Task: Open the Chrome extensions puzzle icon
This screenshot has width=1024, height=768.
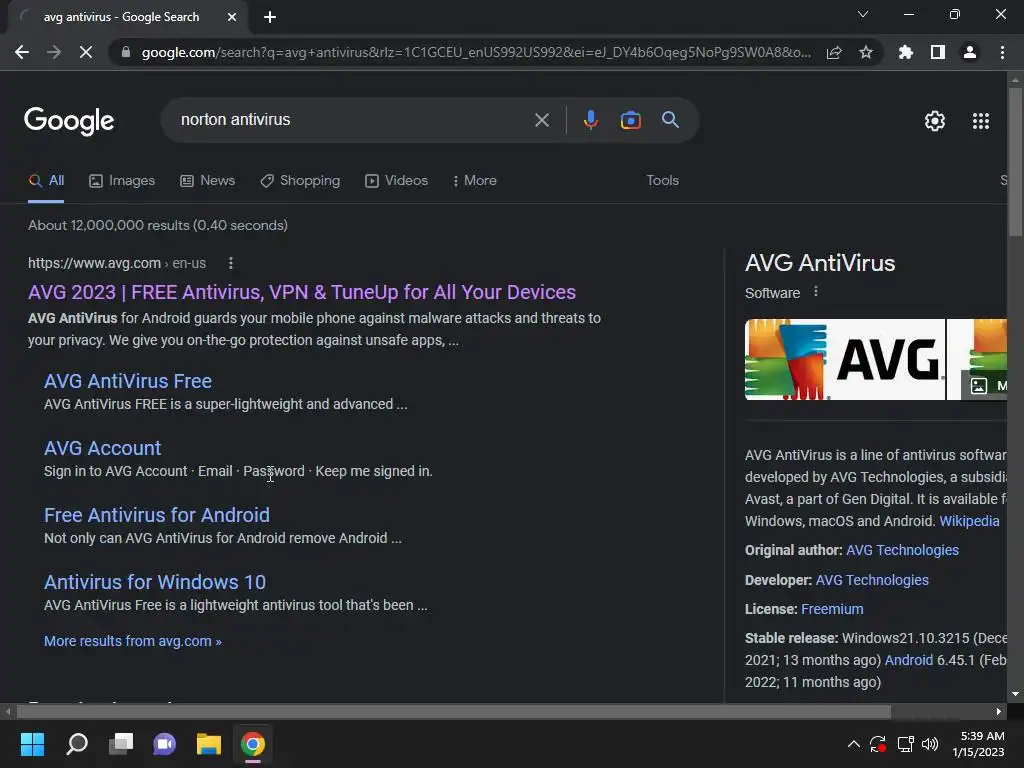Action: (906, 52)
